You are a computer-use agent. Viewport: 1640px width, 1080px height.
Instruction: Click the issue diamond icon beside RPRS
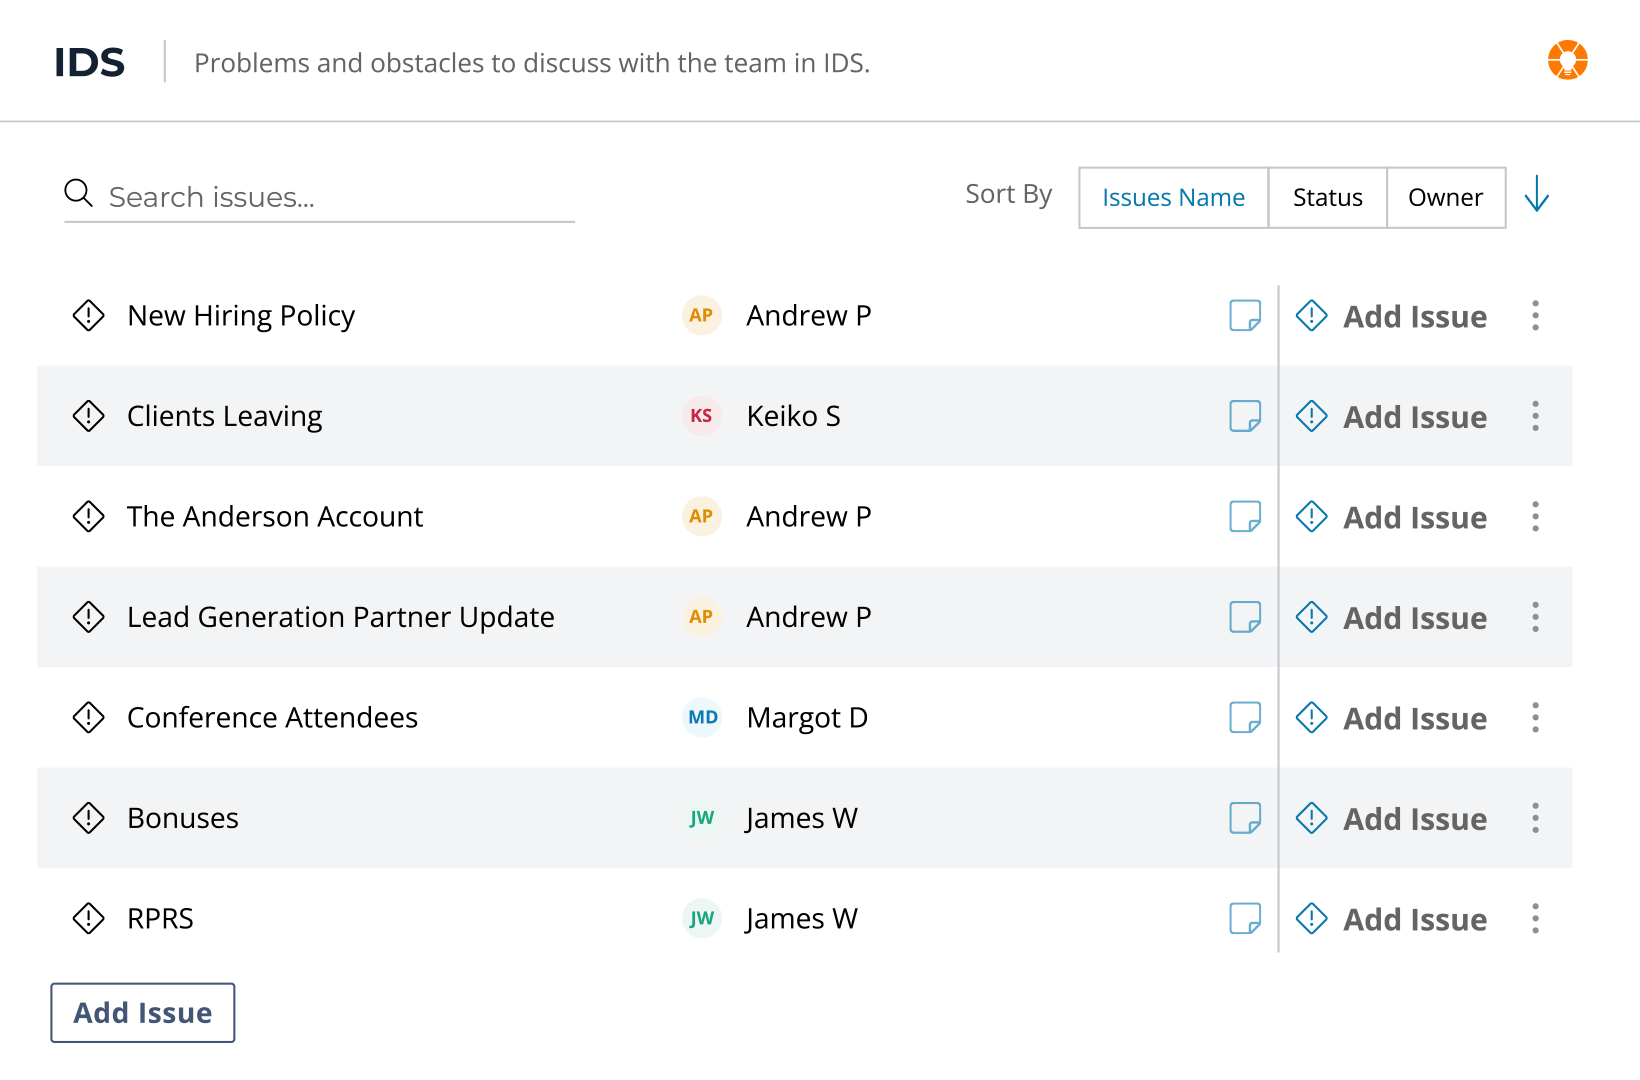tap(89, 918)
